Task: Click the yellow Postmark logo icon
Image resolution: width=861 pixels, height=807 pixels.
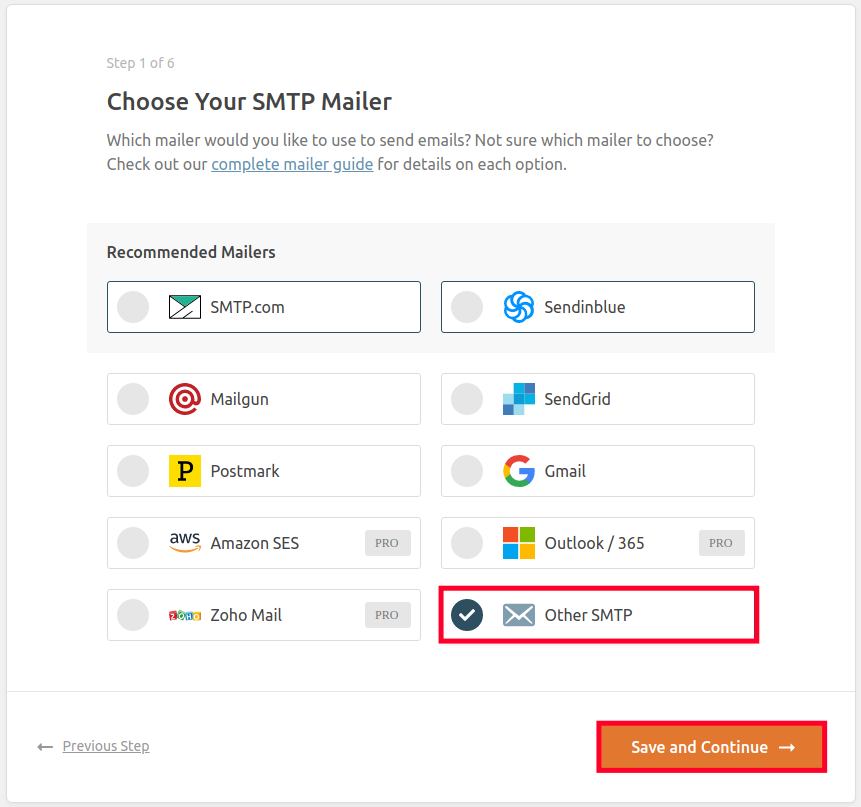Action: (x=185, y=471)
